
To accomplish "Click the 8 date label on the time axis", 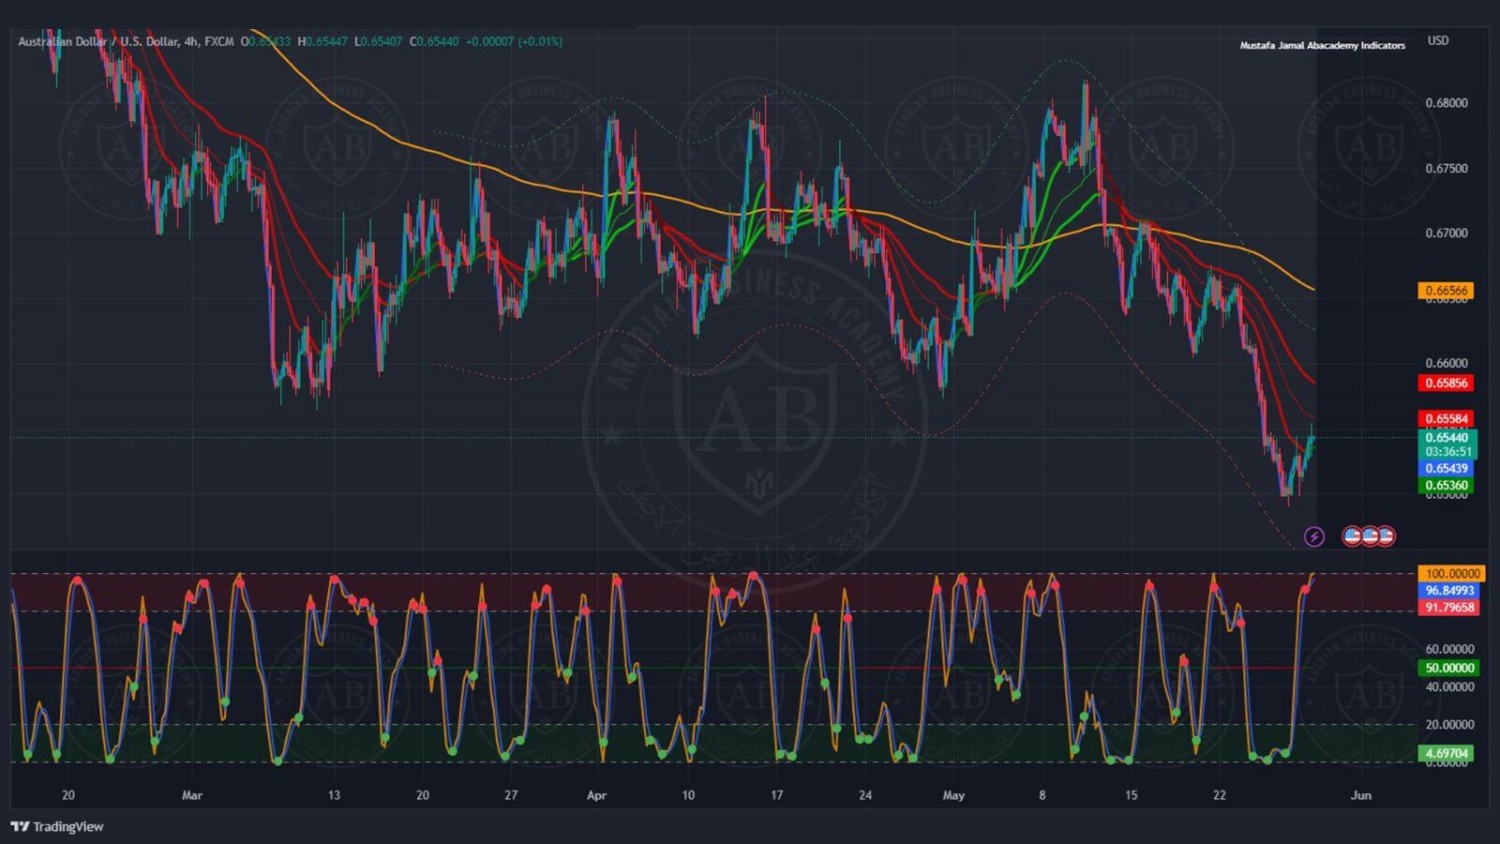I will click(1042, 796).
